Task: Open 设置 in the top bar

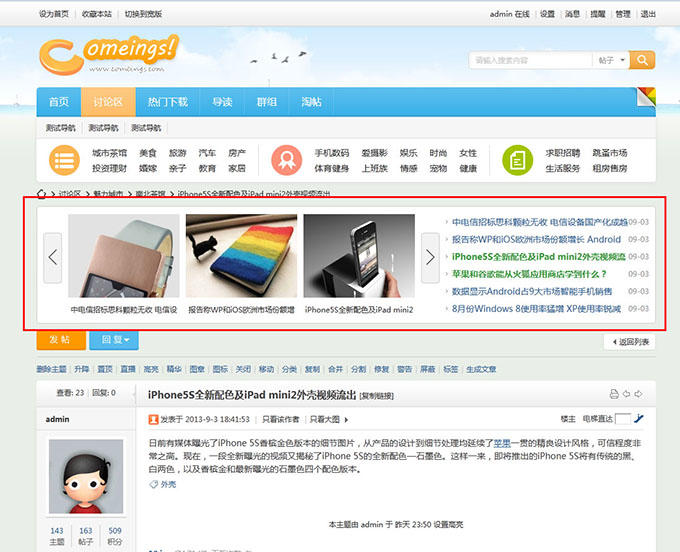Action: coord(547,14)
